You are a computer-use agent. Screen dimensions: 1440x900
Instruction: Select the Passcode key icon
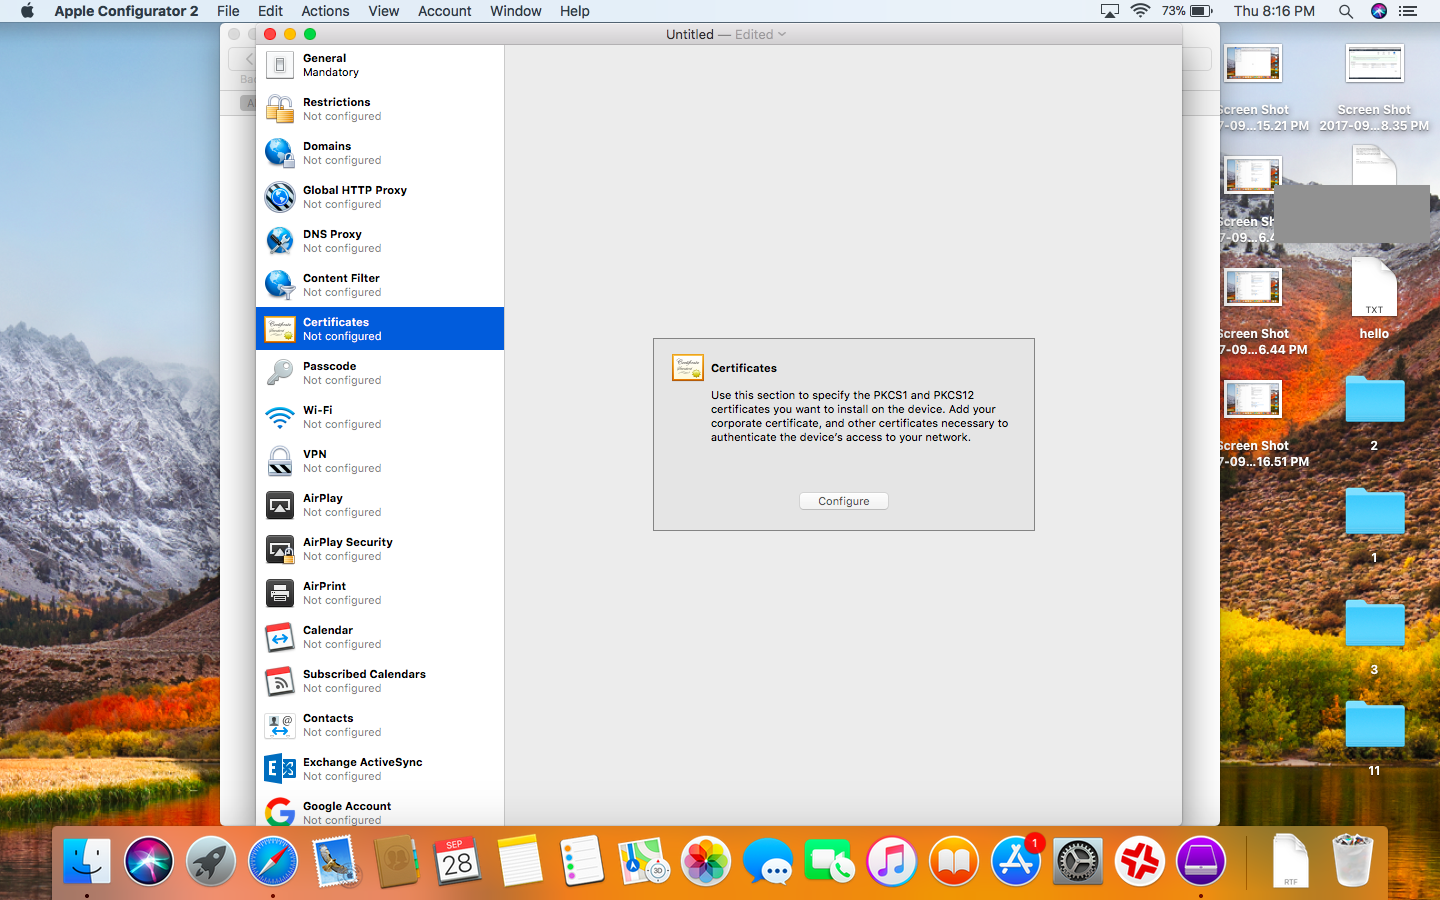pos(280,373)
